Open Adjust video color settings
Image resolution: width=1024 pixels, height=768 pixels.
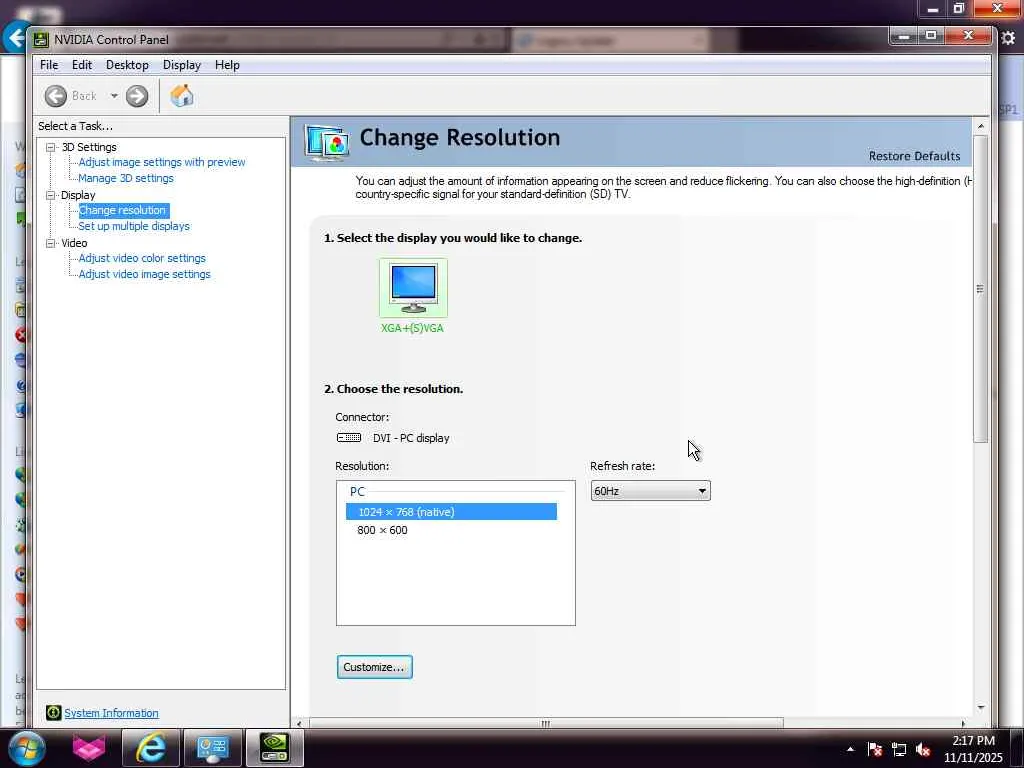pos(142,258)
